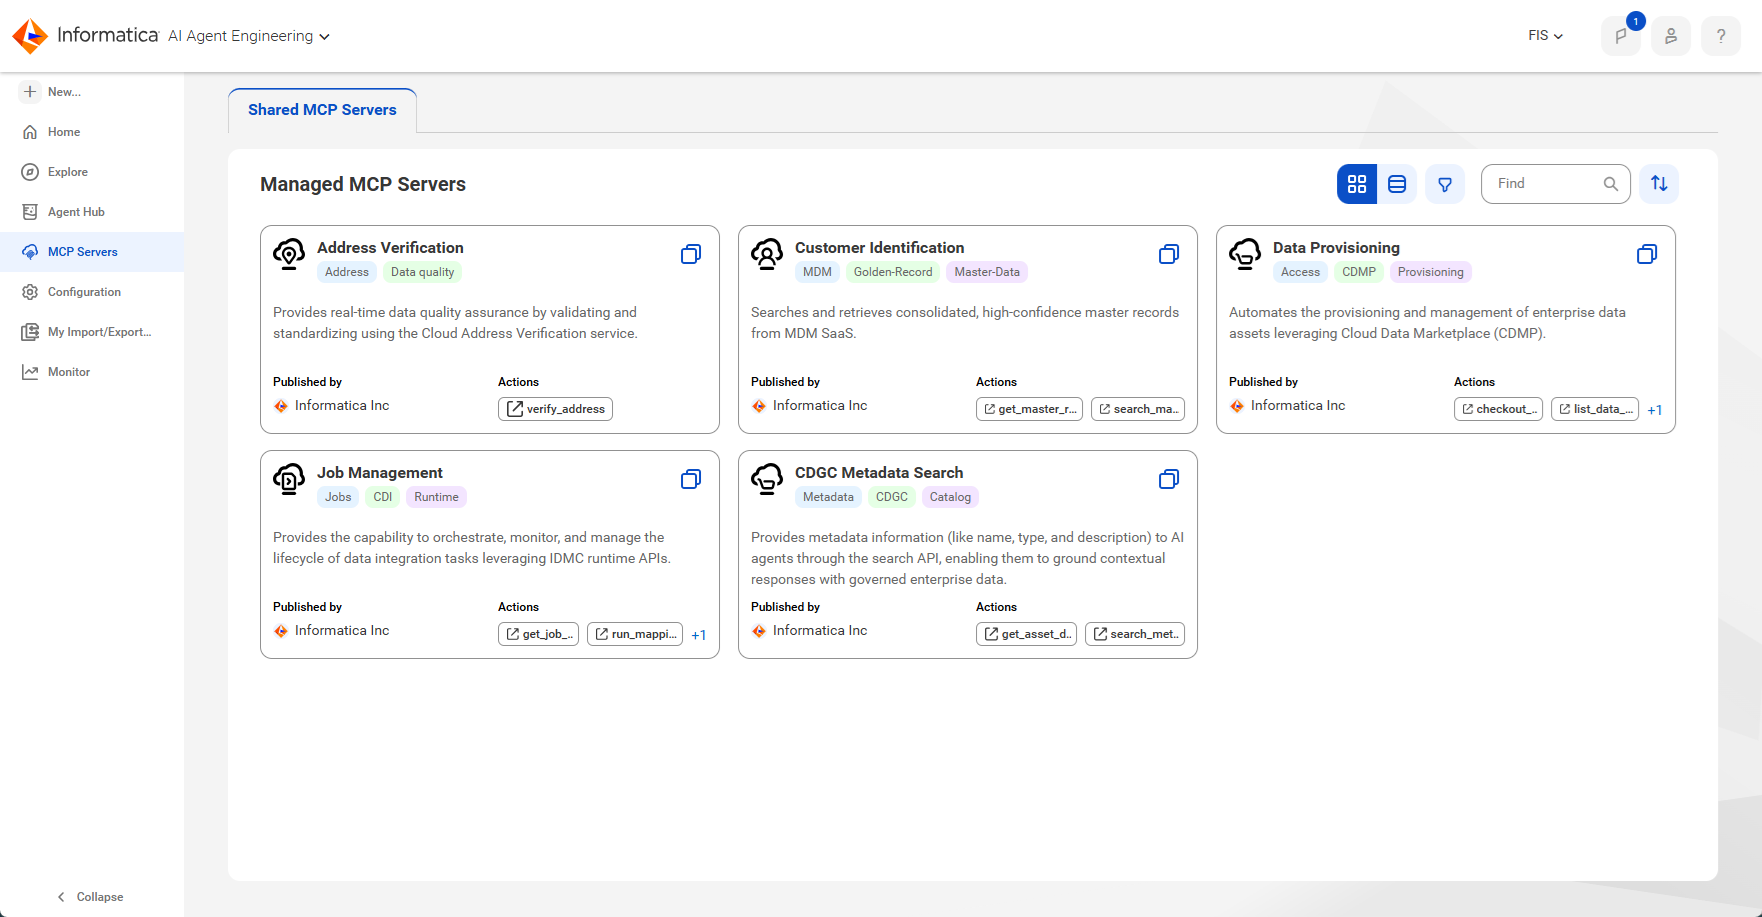Click the New... plus icon
The height and width of the screenshot is (917, 1762).
pyautogui.click(x=30, y=92)
